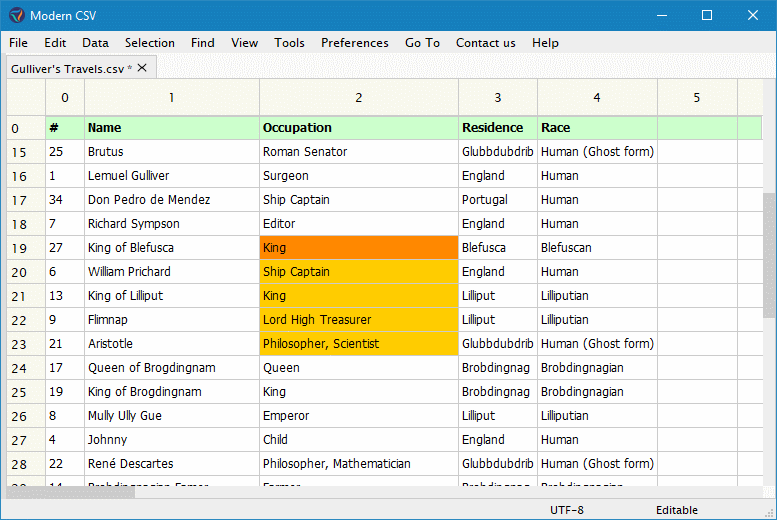Click the UTF-8 encoding status
The width and height of the screenshot is (777, 520).
[x=567, y=510]
